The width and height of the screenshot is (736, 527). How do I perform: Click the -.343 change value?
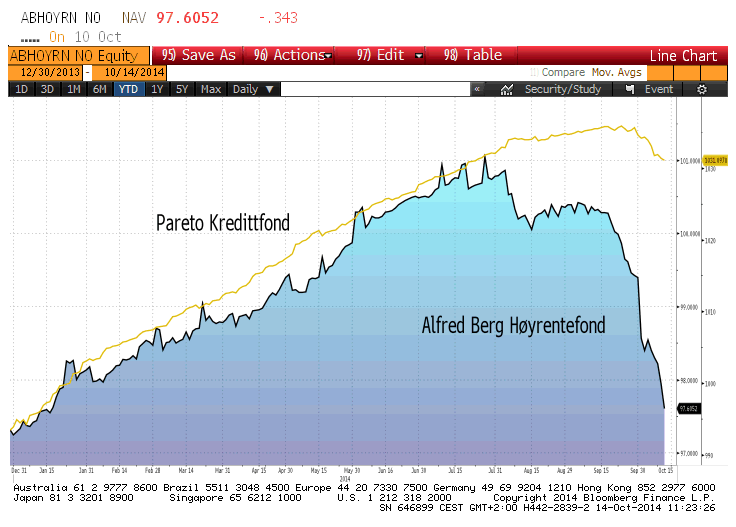(278, 18)
